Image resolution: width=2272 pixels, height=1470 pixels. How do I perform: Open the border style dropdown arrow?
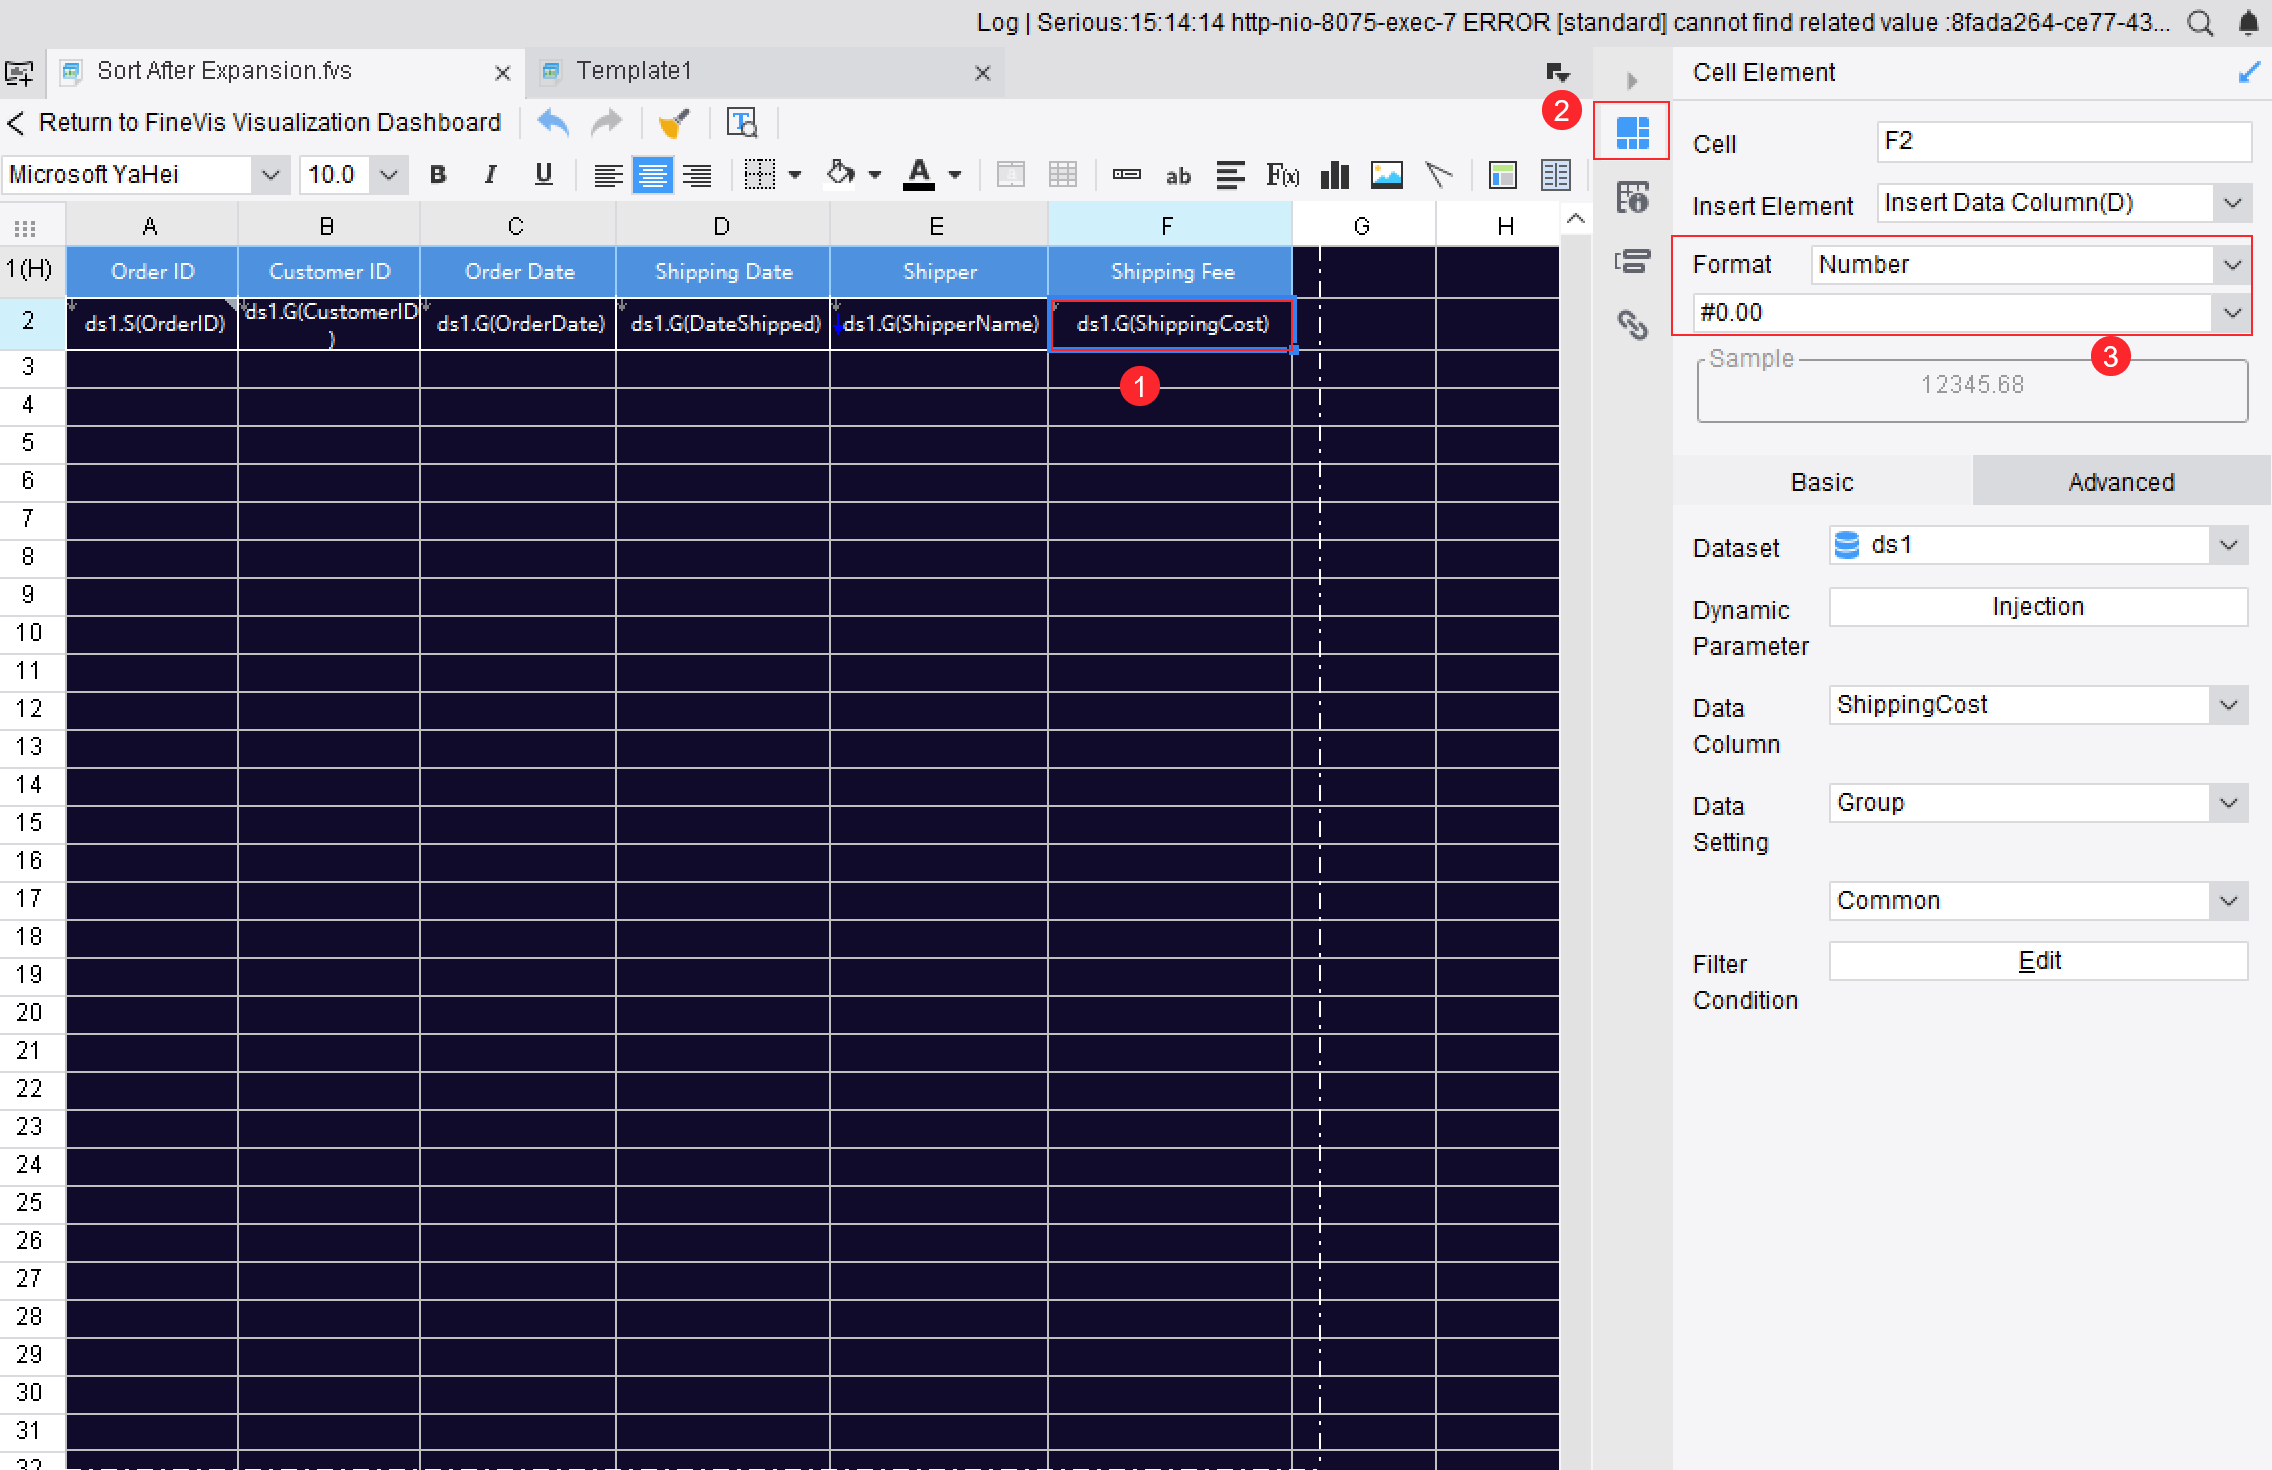point(795,175)
